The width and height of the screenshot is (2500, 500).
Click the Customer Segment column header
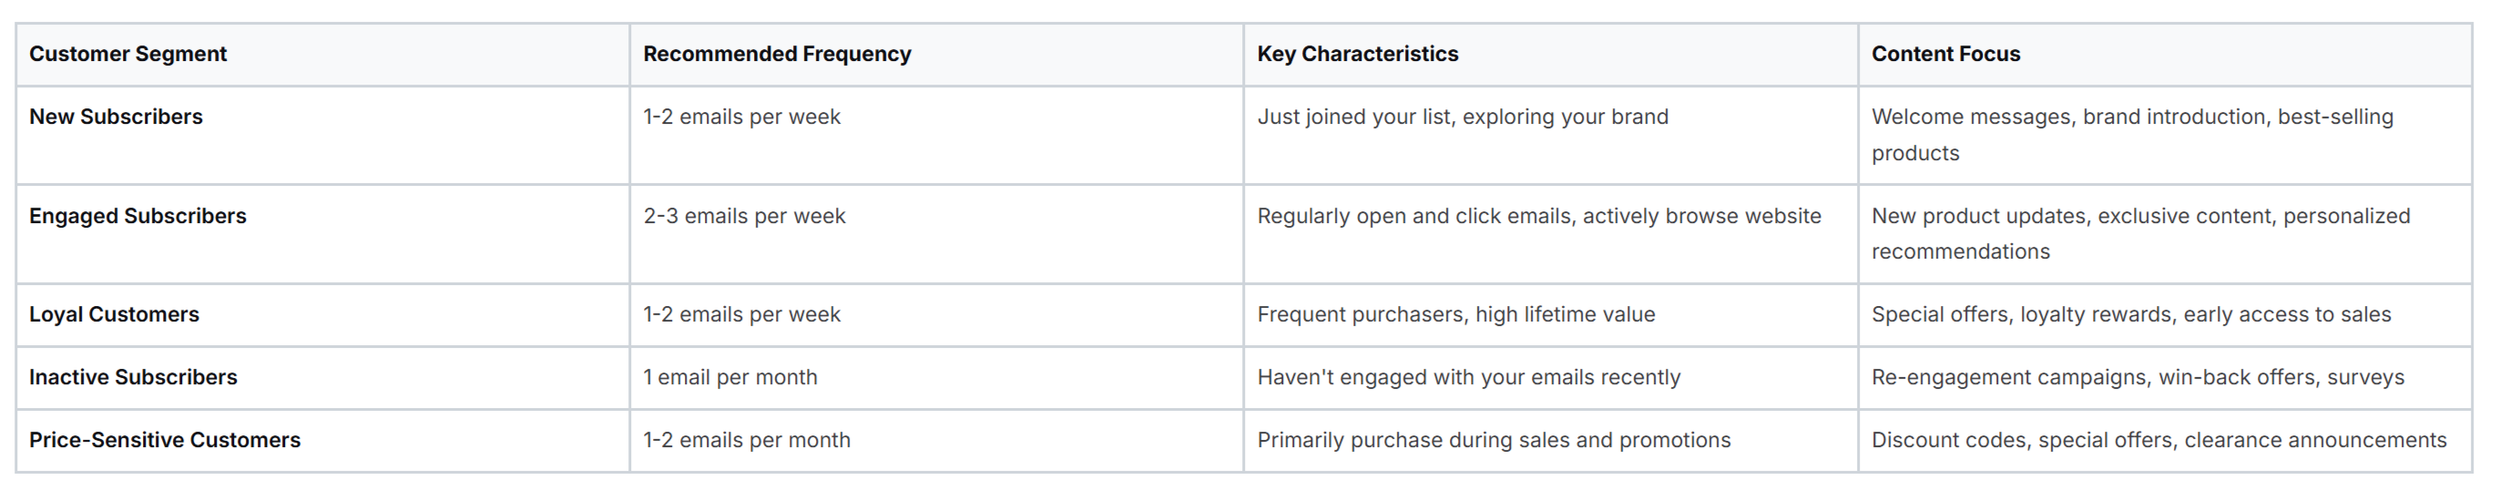[x=128, y=54]
